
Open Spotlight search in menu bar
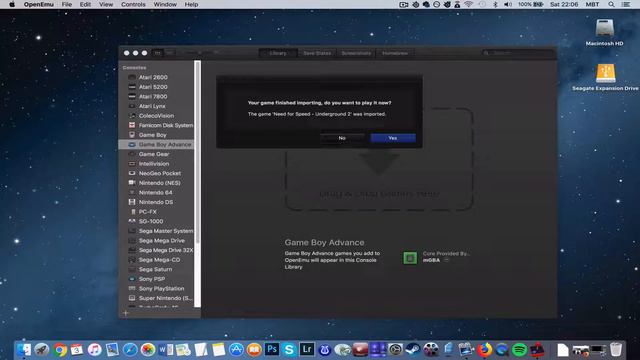pos(611,4)
